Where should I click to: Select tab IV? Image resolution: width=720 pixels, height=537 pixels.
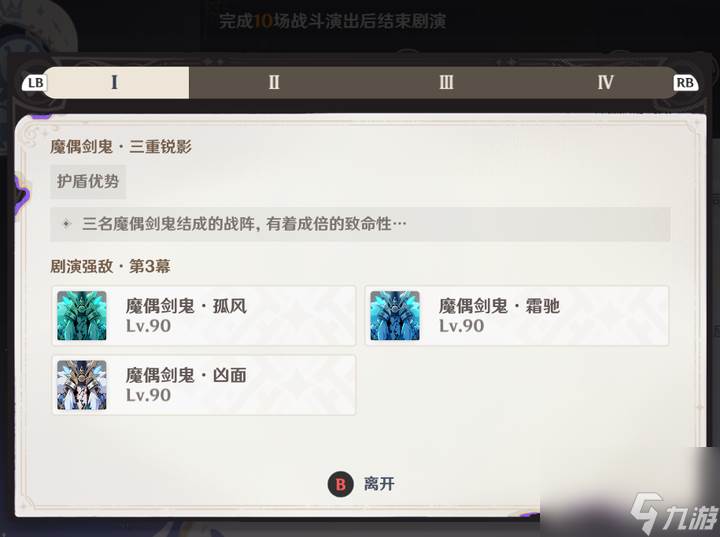point(605,83)
